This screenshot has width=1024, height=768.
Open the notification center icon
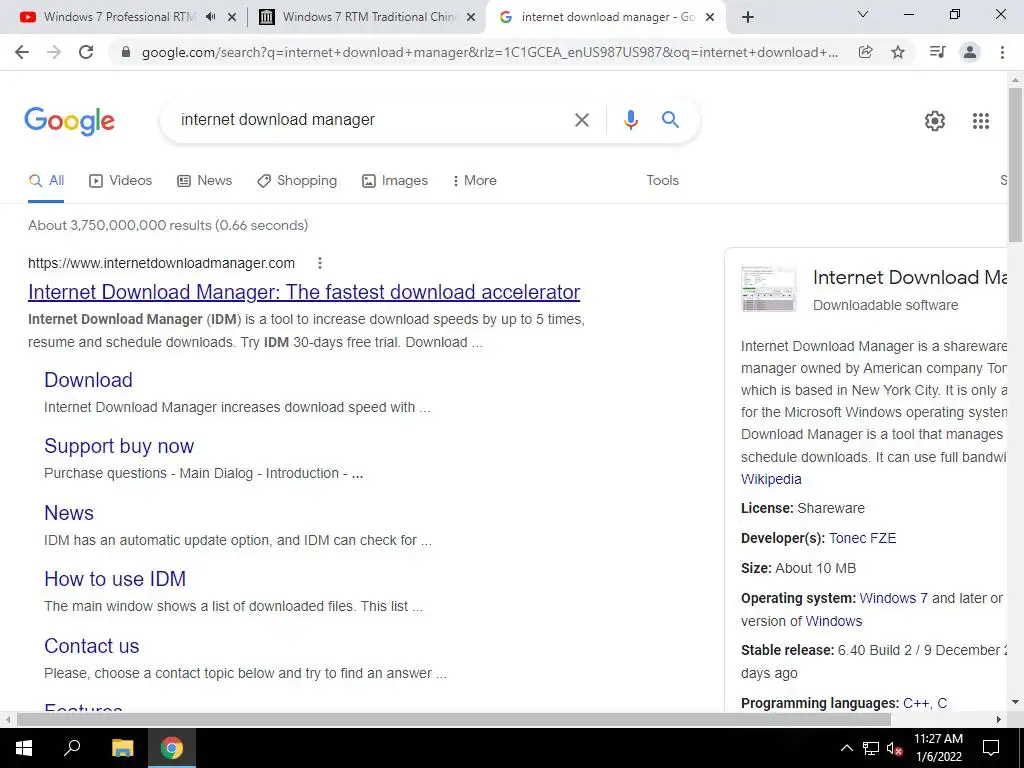point(991,748)
